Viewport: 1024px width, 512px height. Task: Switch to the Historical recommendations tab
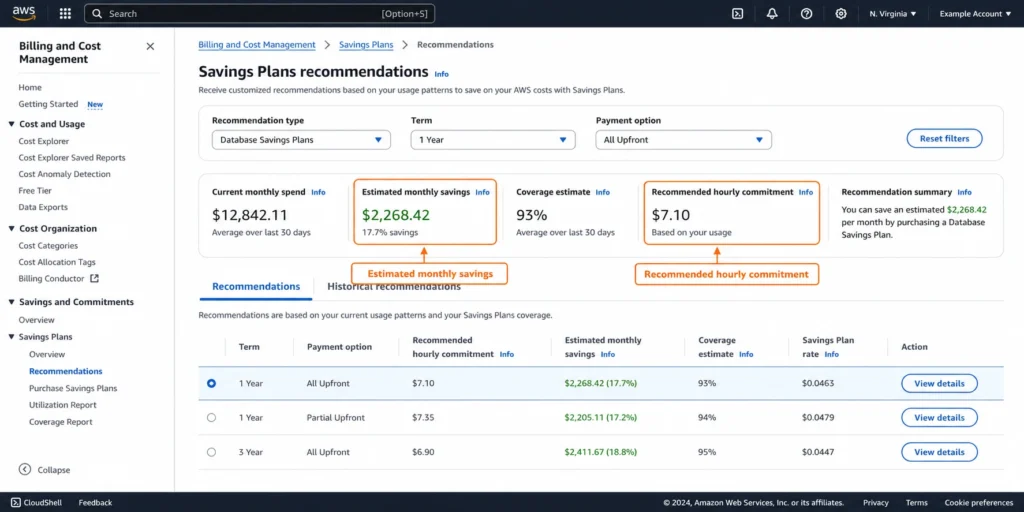(394, 287)
